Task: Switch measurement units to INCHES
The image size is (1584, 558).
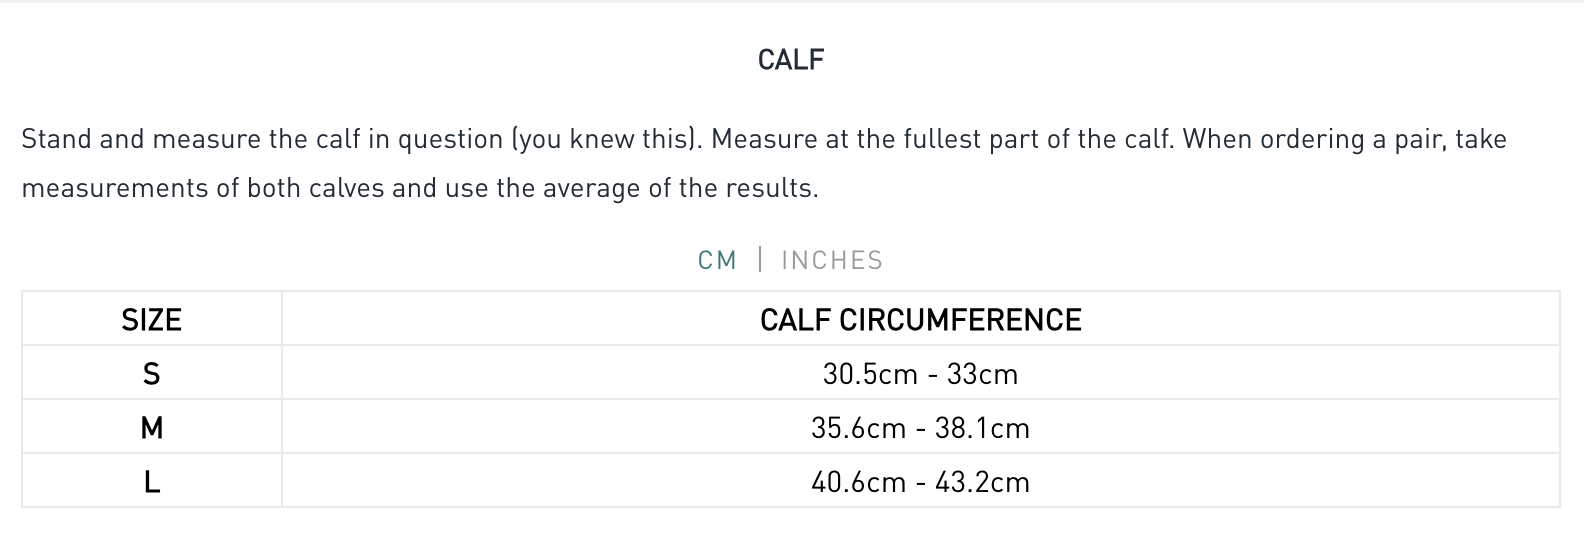Action: coord(832,260)
